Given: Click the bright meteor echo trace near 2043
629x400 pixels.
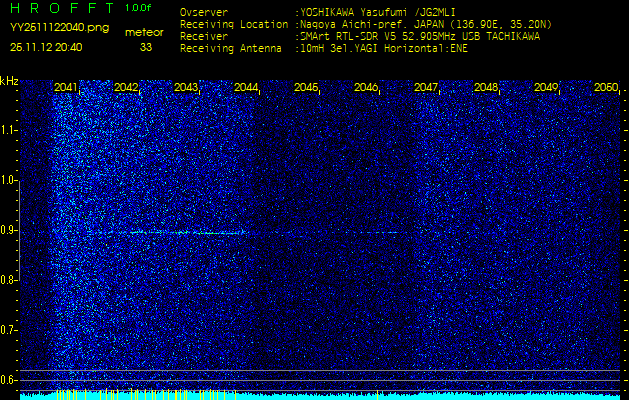Looking at the screenshot, I should (x=189, y=233).
